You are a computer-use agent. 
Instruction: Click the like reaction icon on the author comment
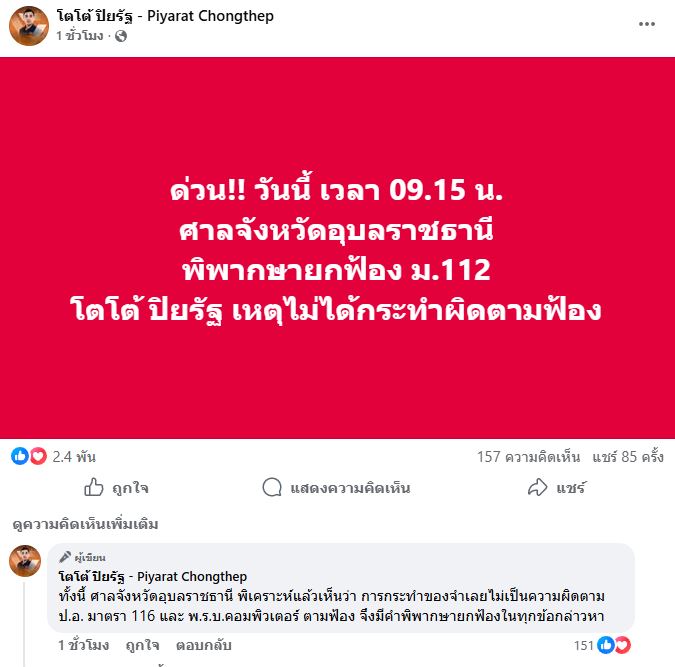pyautogui.click(x=605, y=645)
